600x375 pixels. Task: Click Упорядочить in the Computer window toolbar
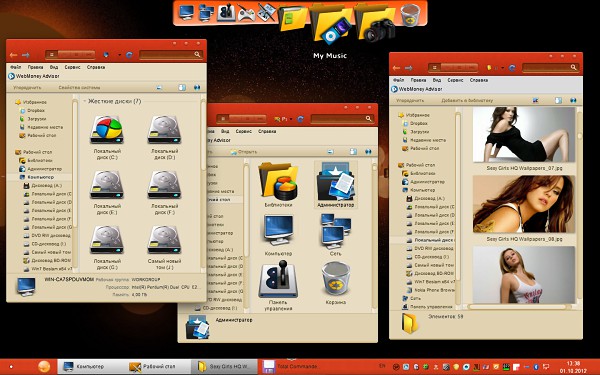click(27, 88)
